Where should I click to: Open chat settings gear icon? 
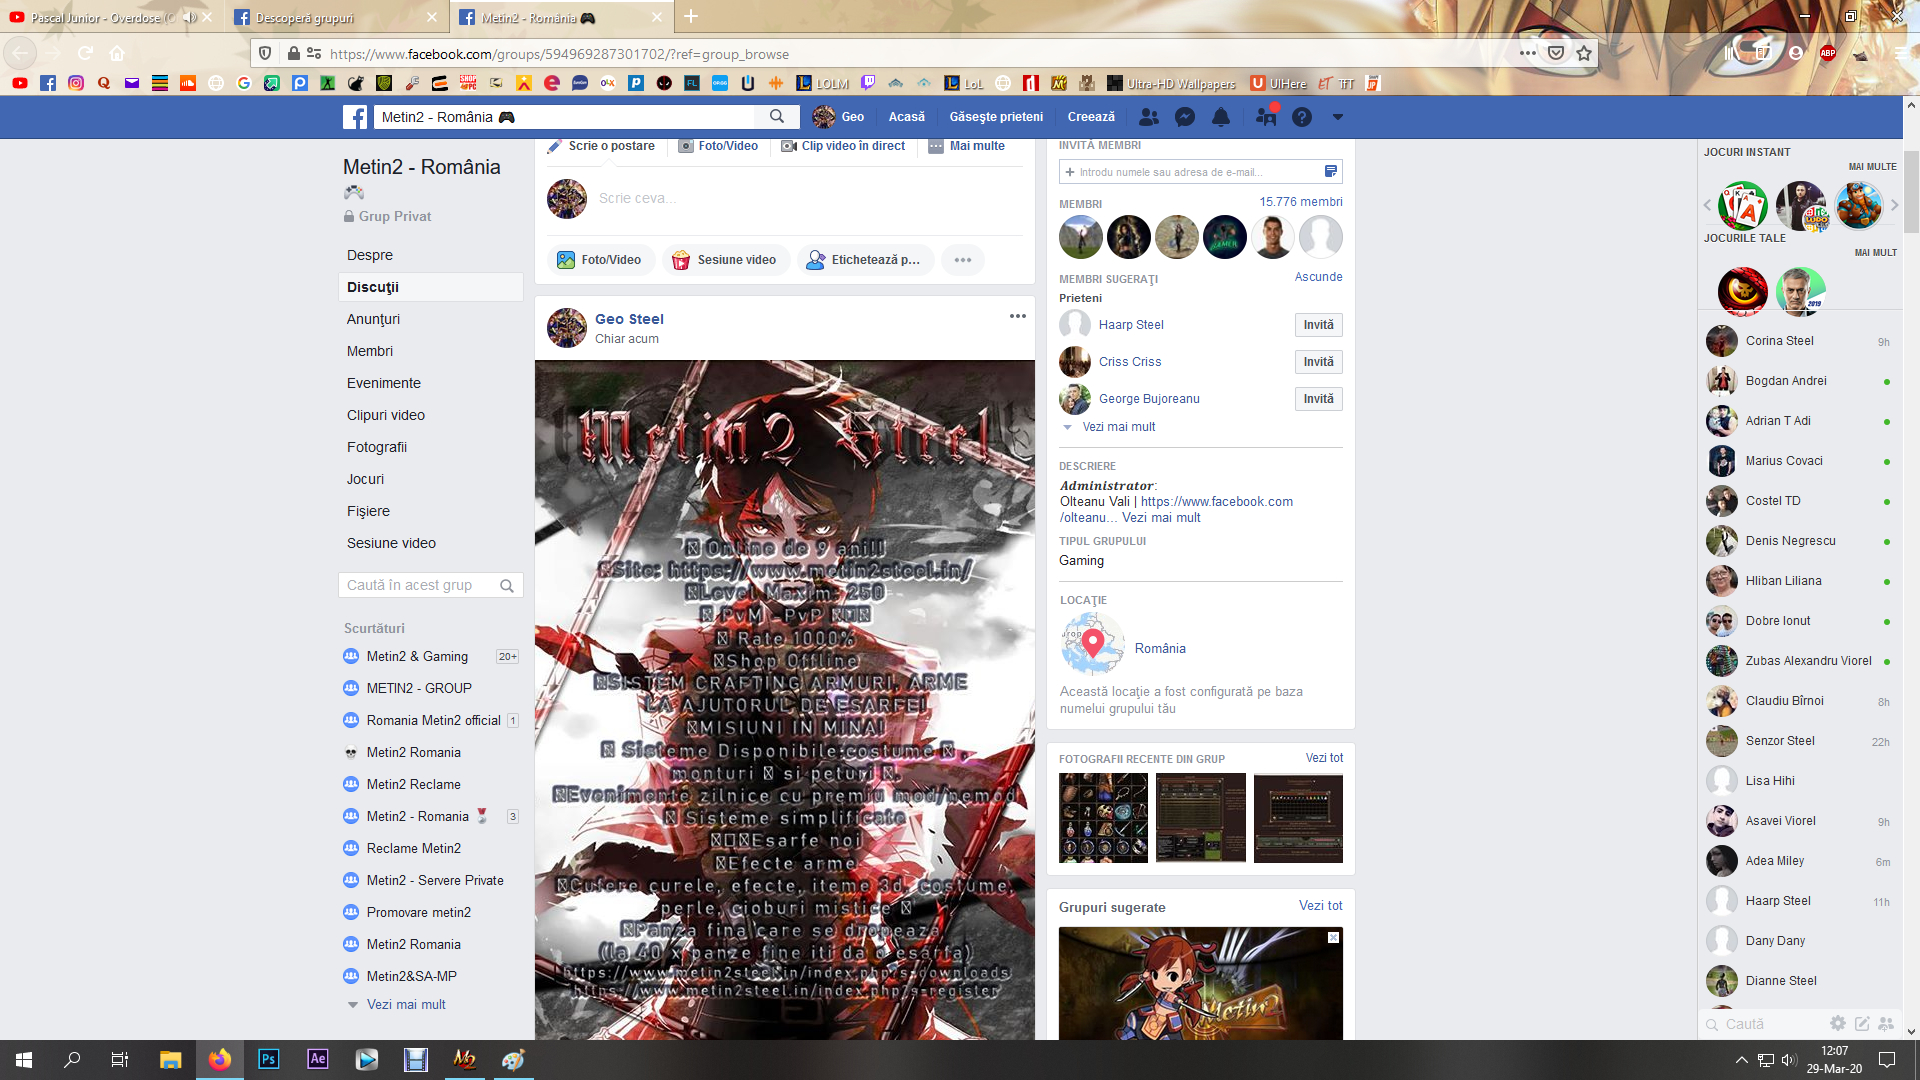coord(1837,1023)
